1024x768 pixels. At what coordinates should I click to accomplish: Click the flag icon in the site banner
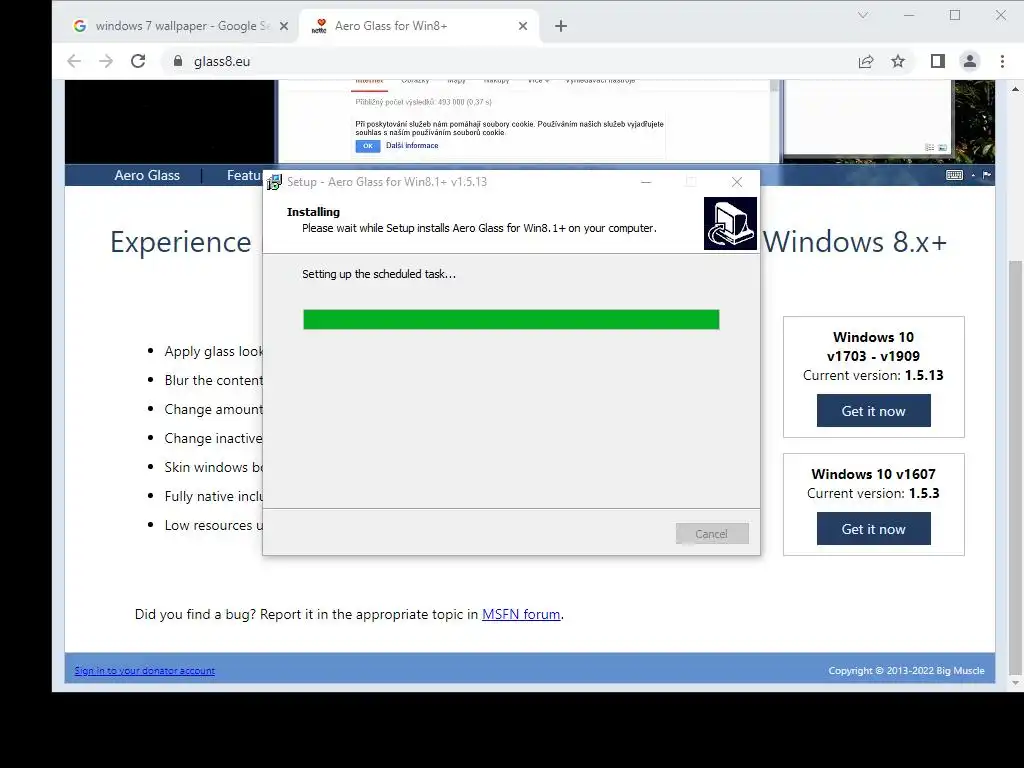click(x=987, y=175)
